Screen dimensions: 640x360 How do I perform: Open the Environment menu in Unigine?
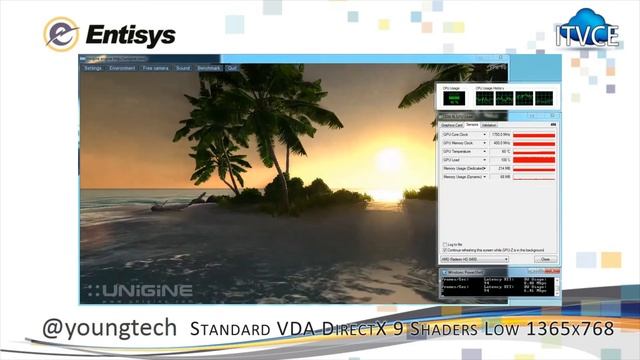pyautogui.click(x=122, y=68)
